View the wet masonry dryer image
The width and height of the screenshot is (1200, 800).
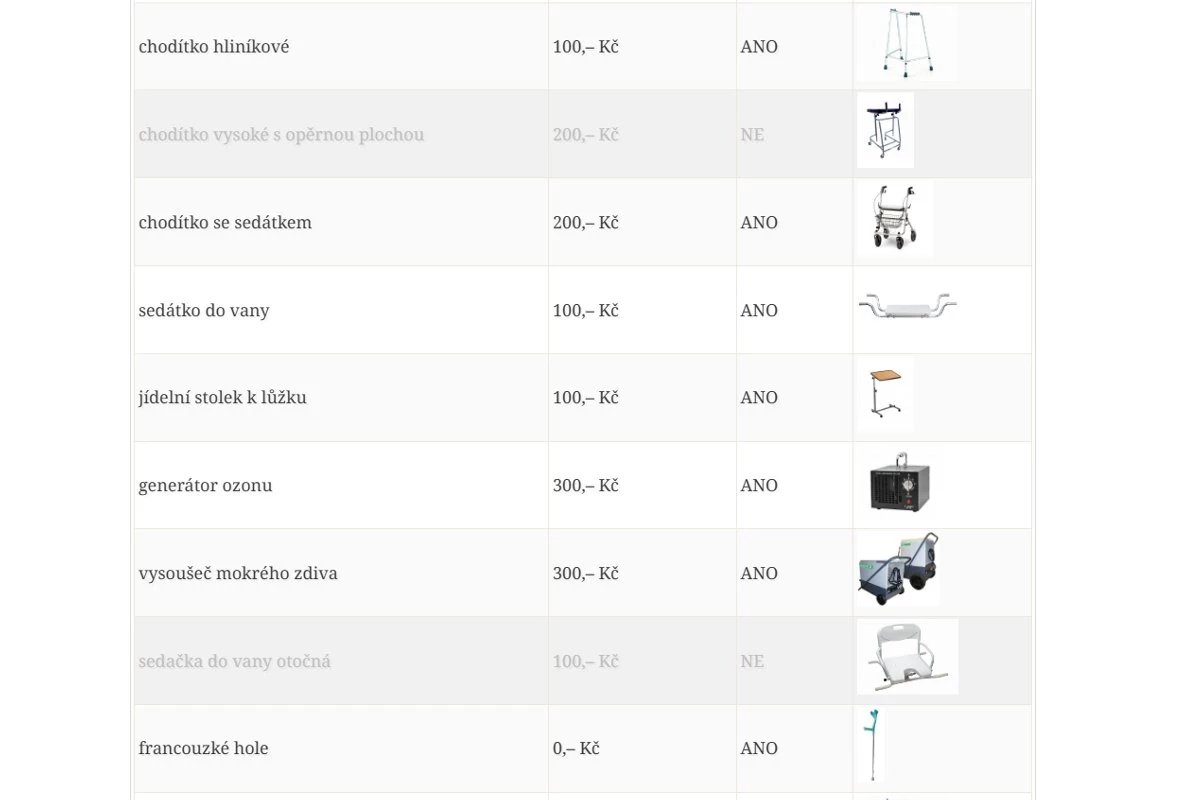pyautogui.click(x=897, y=570)
